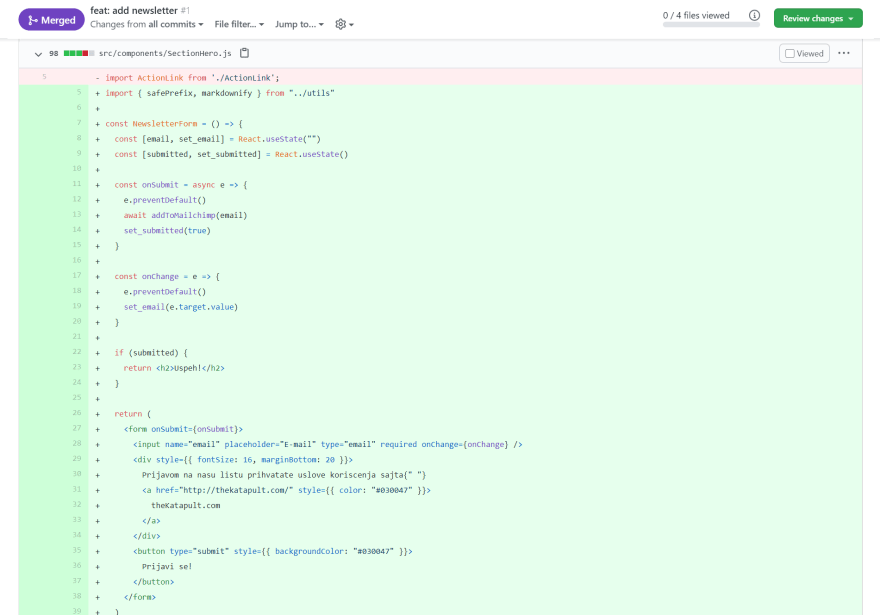The width and height of the screenshot is (880, 615).
Task: Click new line number 22
Action: (x=77, y=352)
